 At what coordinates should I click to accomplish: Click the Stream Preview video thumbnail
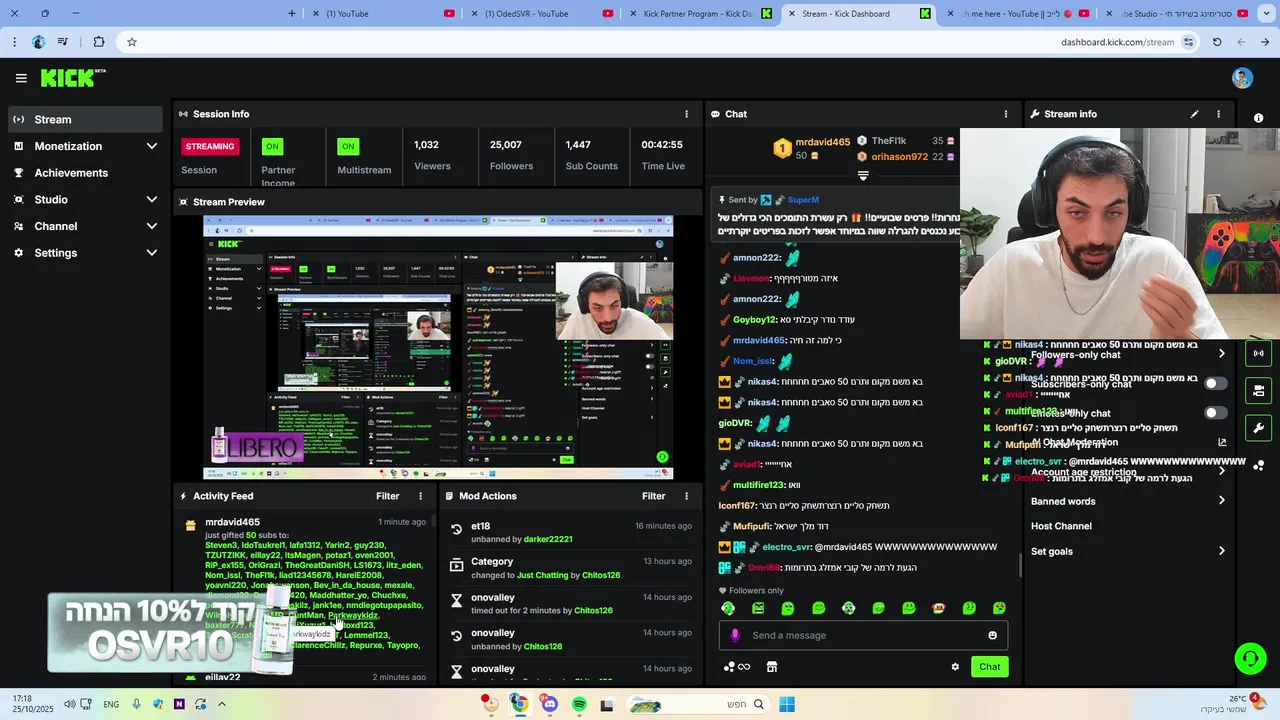pyautogui.click(x=438, y=347)
